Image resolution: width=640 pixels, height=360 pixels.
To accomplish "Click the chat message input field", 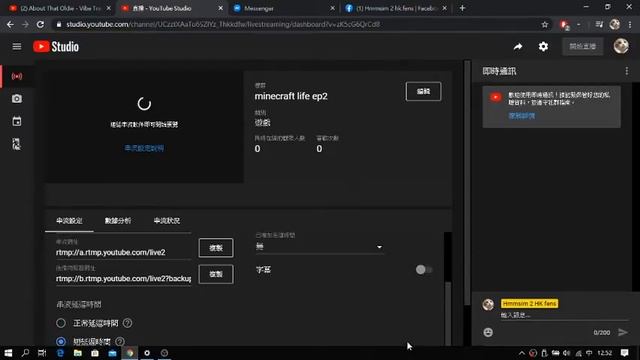I will [x=563, y=315].
